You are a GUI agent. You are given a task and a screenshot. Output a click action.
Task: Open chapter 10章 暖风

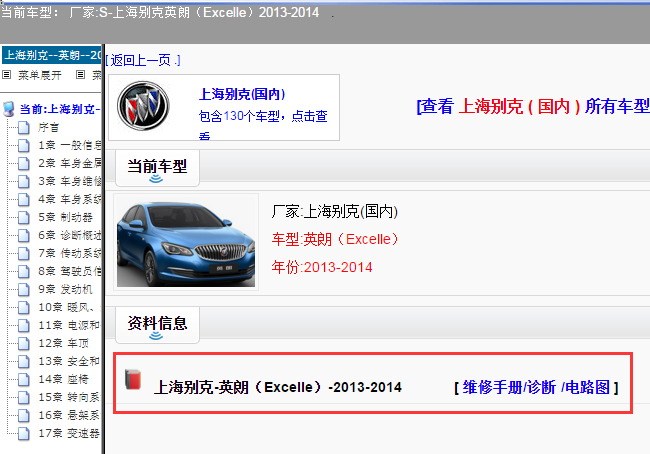[70, 307]
